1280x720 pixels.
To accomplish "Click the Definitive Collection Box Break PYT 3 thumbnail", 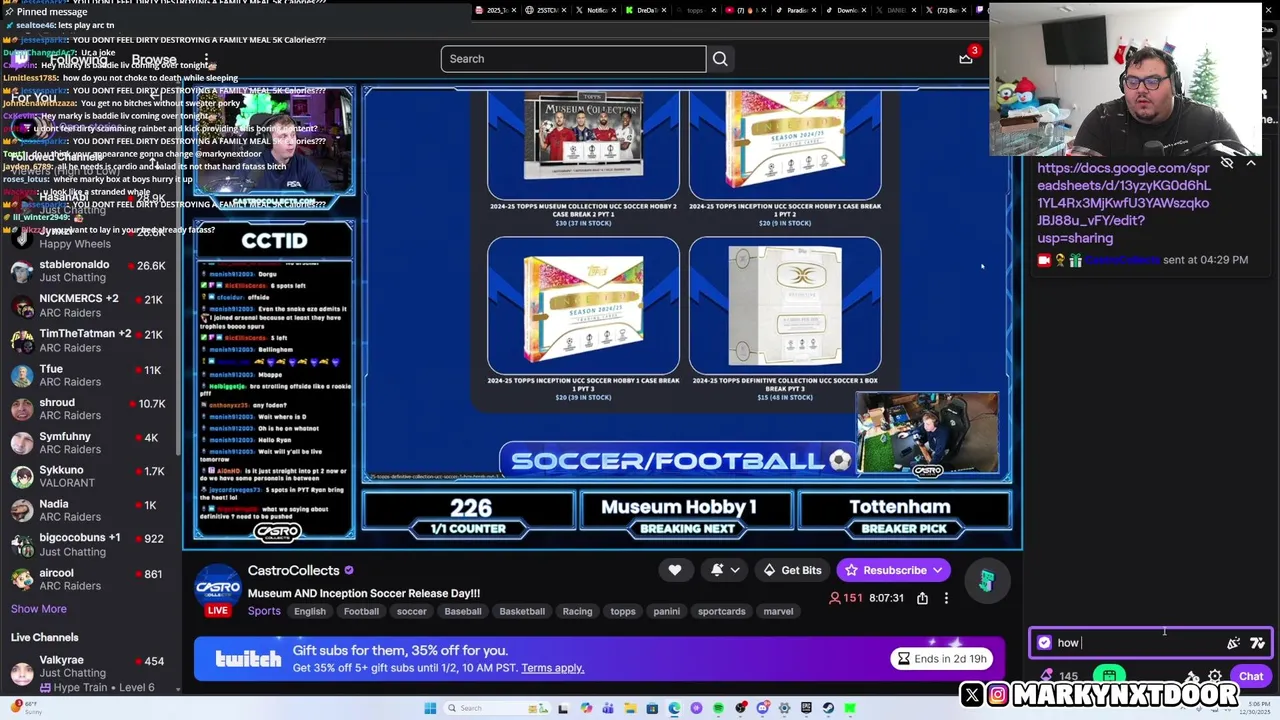I will (785, 306).
